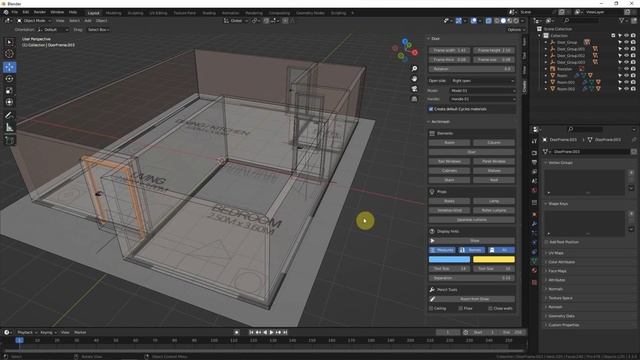Jump to the timeline start frame
The height and width of the screenshot is (360, 640).
(x=251, y=332)
